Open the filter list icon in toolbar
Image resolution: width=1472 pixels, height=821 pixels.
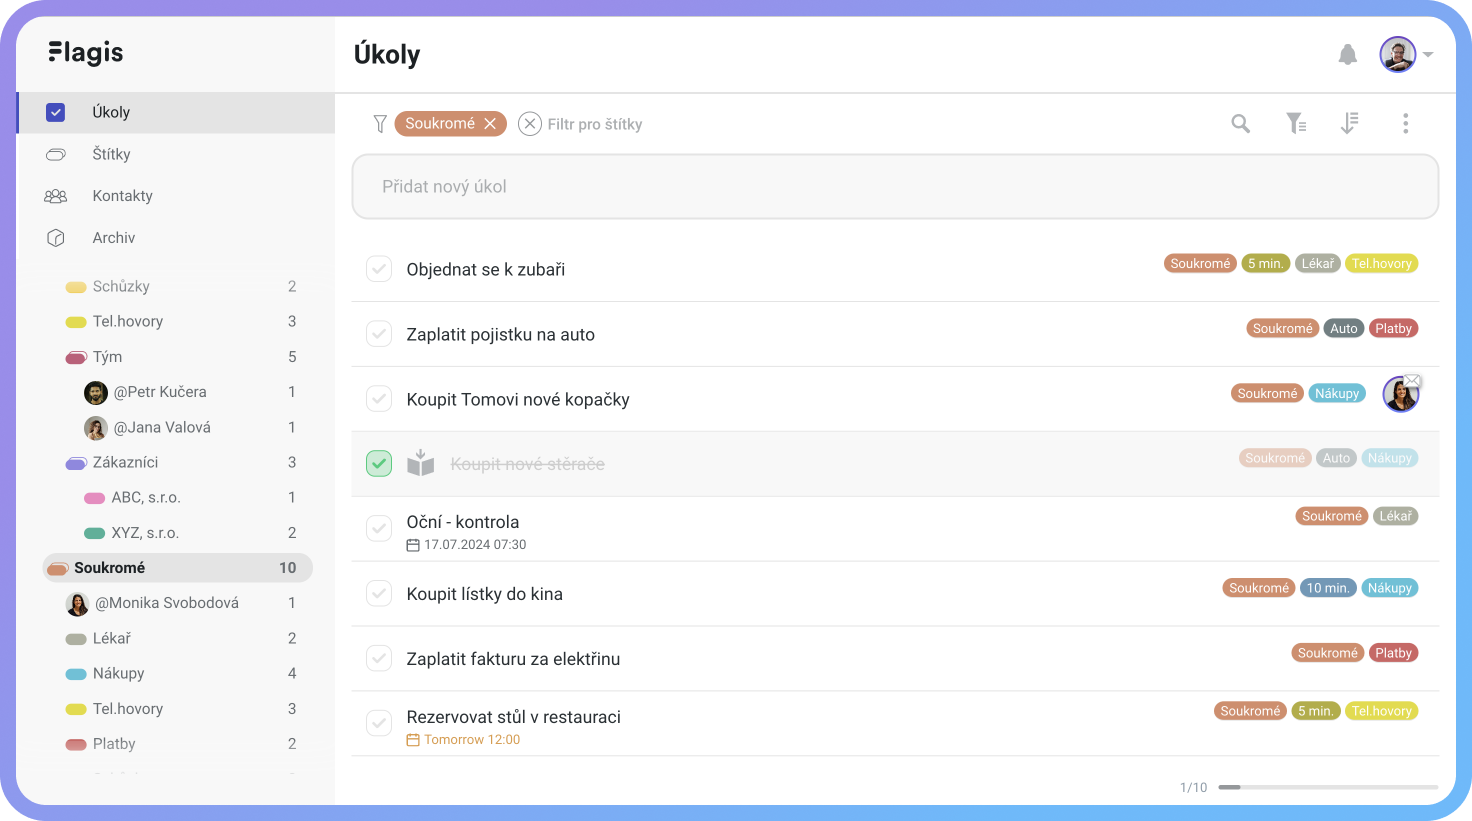[1296, 123]
